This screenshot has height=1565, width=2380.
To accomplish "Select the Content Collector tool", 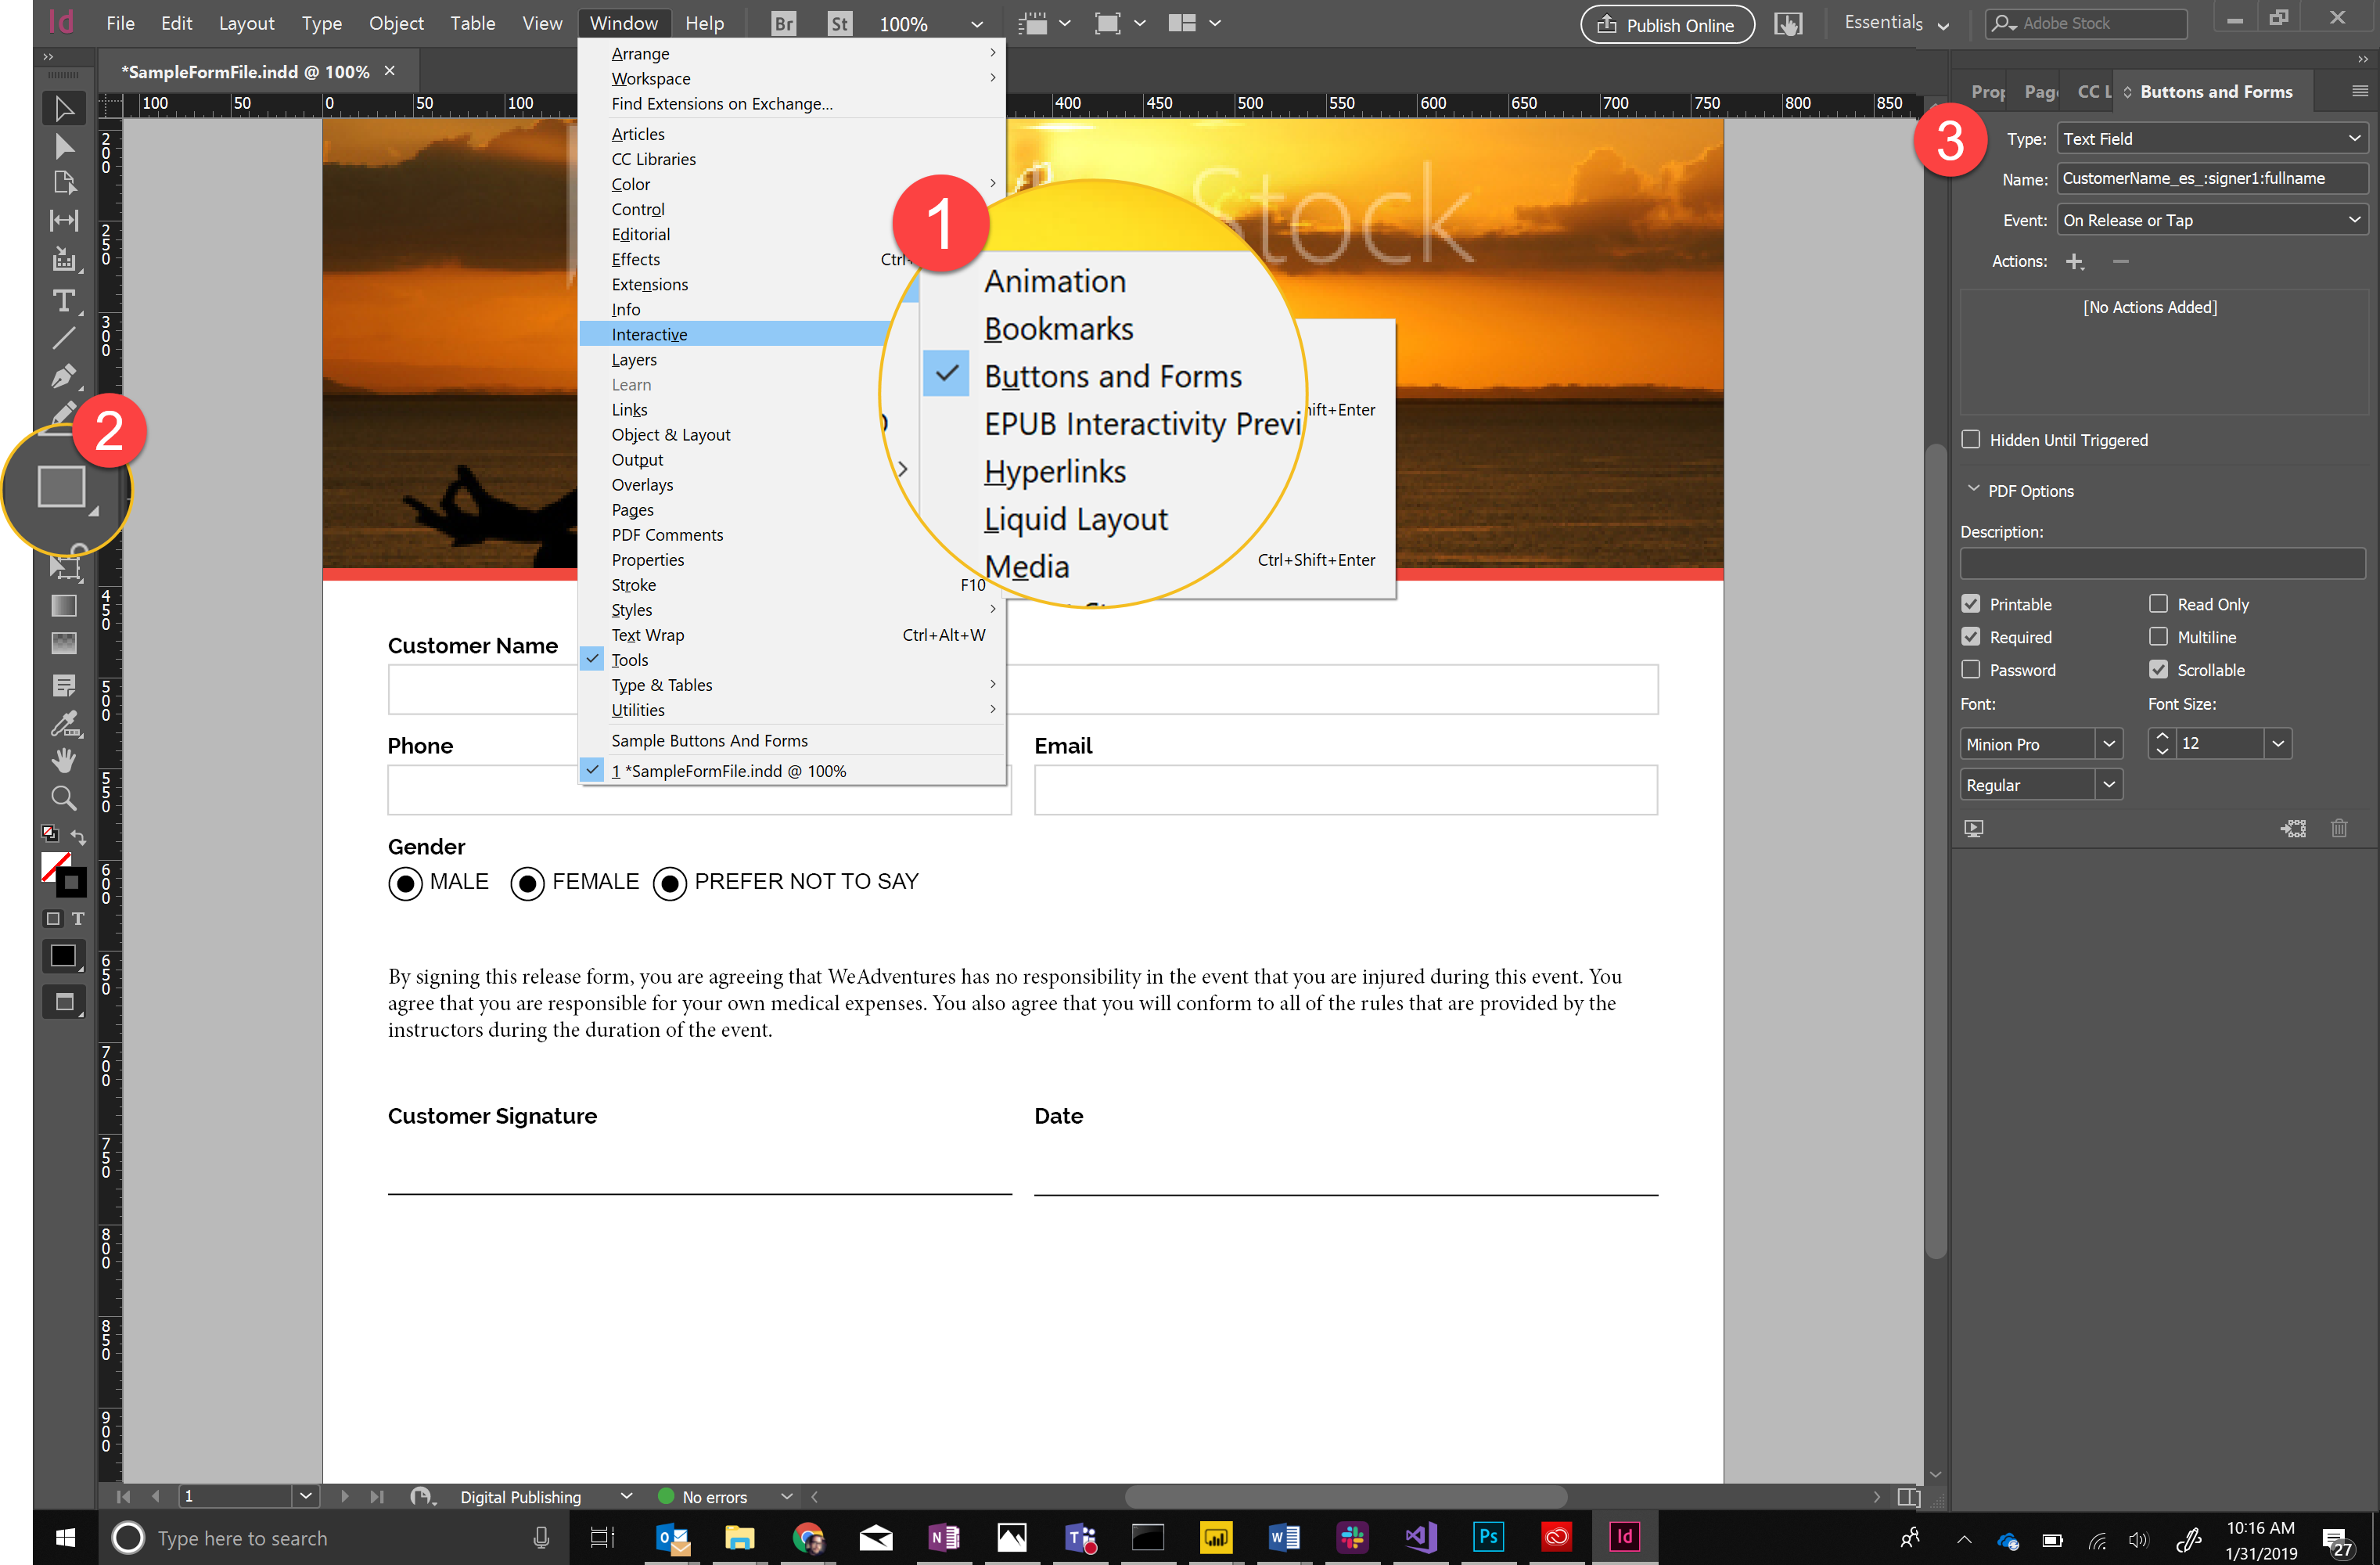I will pyautogui.click(x=64, y=259).
